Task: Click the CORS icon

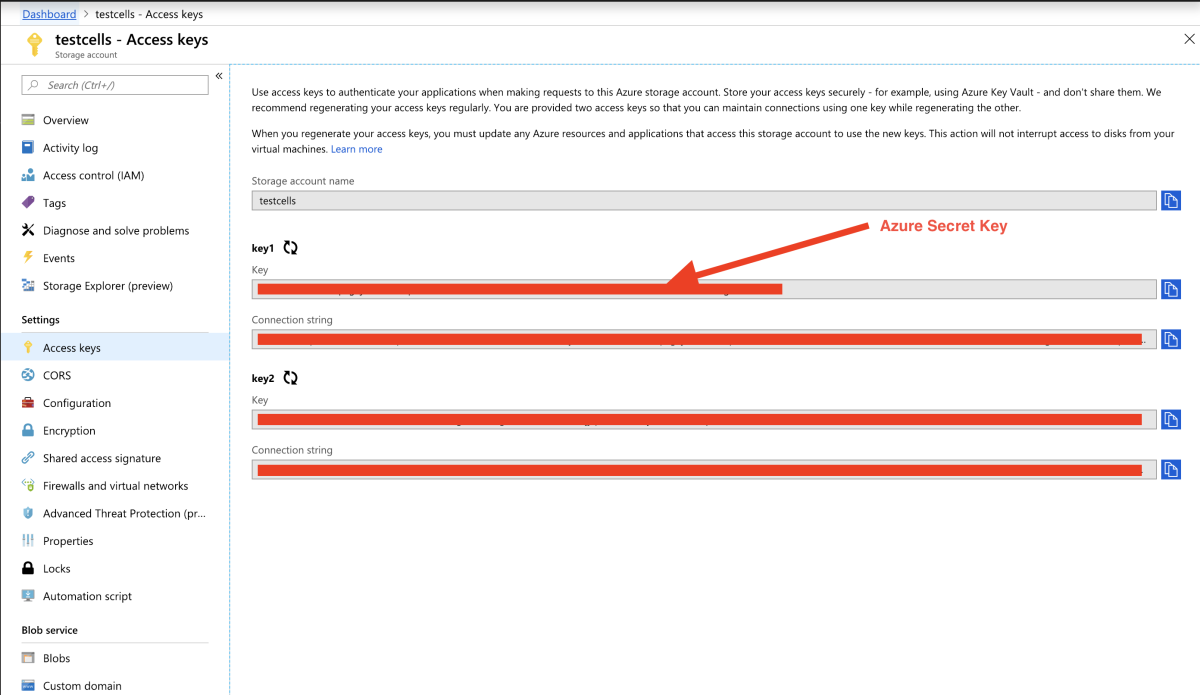Action: pos(28,375)
